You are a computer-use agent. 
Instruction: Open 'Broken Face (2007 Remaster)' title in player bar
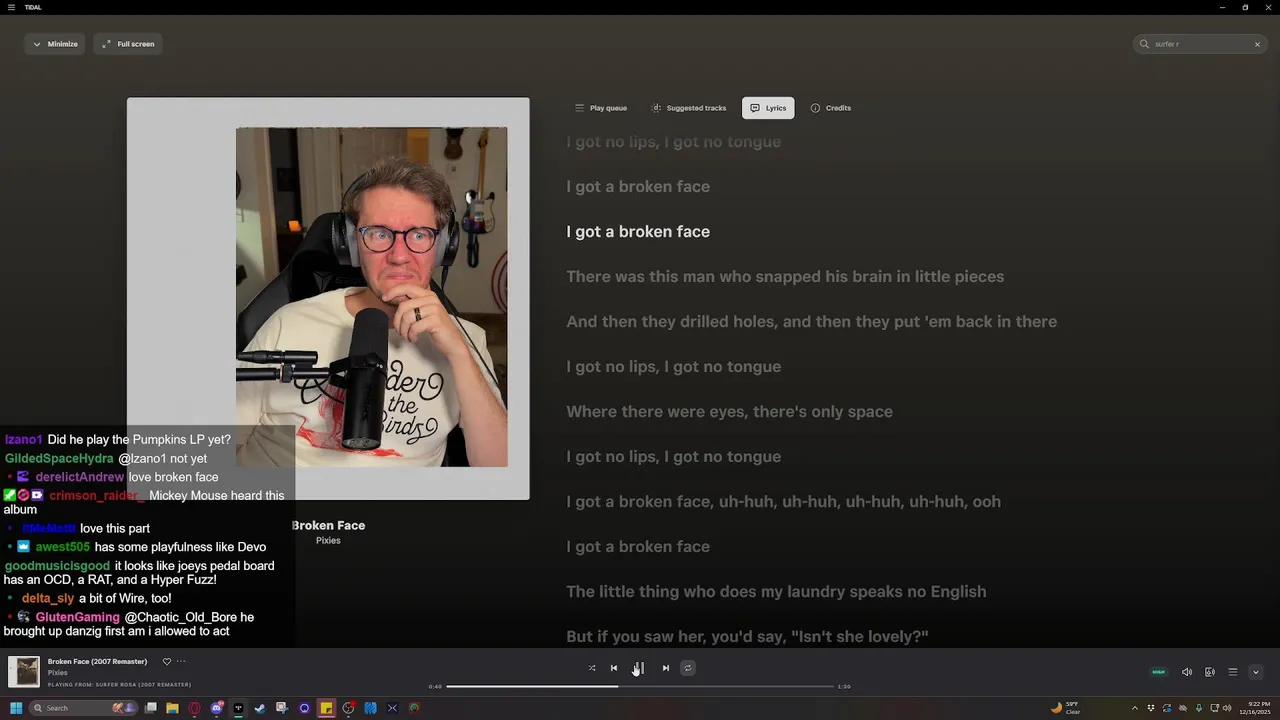[x=97, y=661]
